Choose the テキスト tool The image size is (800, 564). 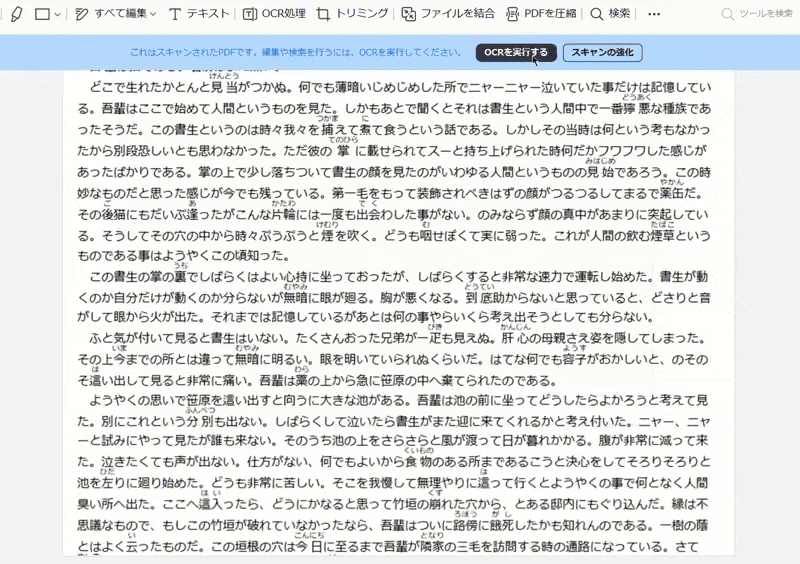point(198,14)
